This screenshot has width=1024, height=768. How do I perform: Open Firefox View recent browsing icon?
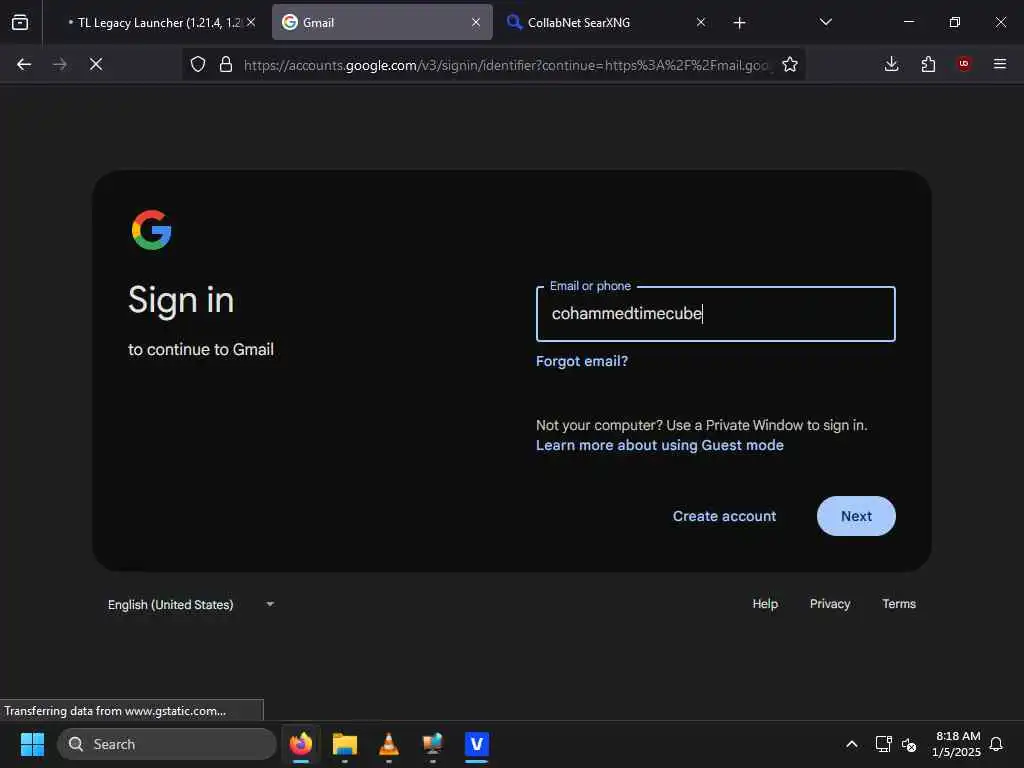tap(20, 22)
